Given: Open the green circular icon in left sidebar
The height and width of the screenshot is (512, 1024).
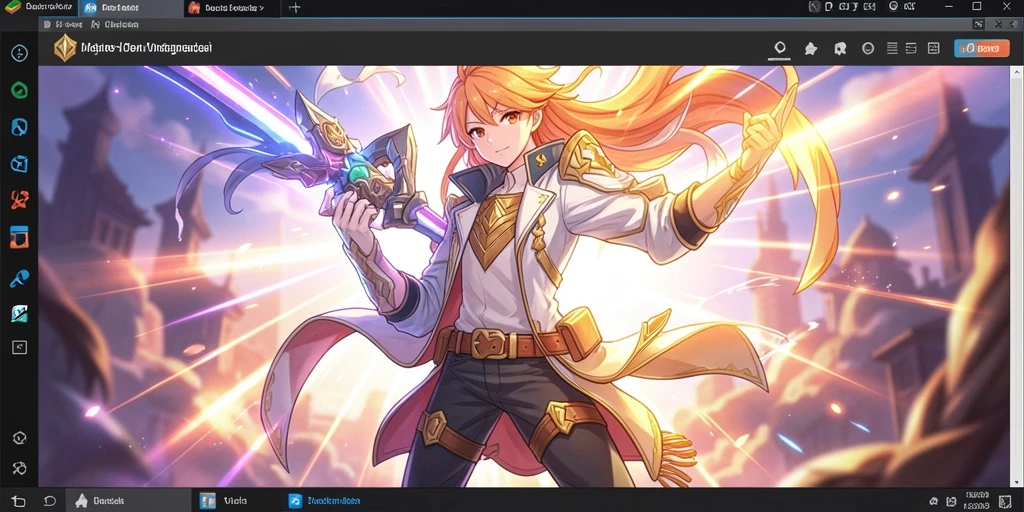Looking at the screenshot, I should [20, 90].
